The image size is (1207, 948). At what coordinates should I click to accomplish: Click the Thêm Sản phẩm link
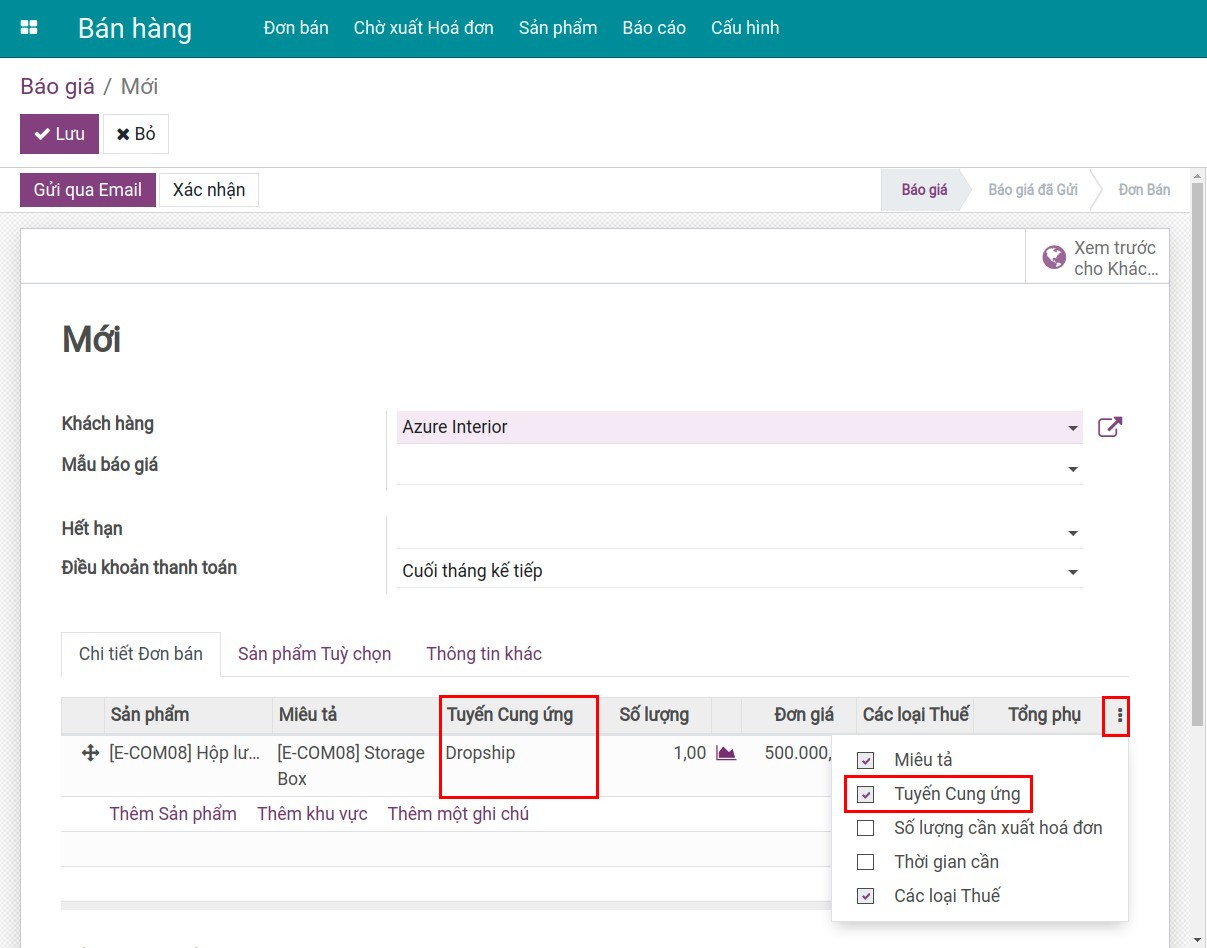click(173, 814)
